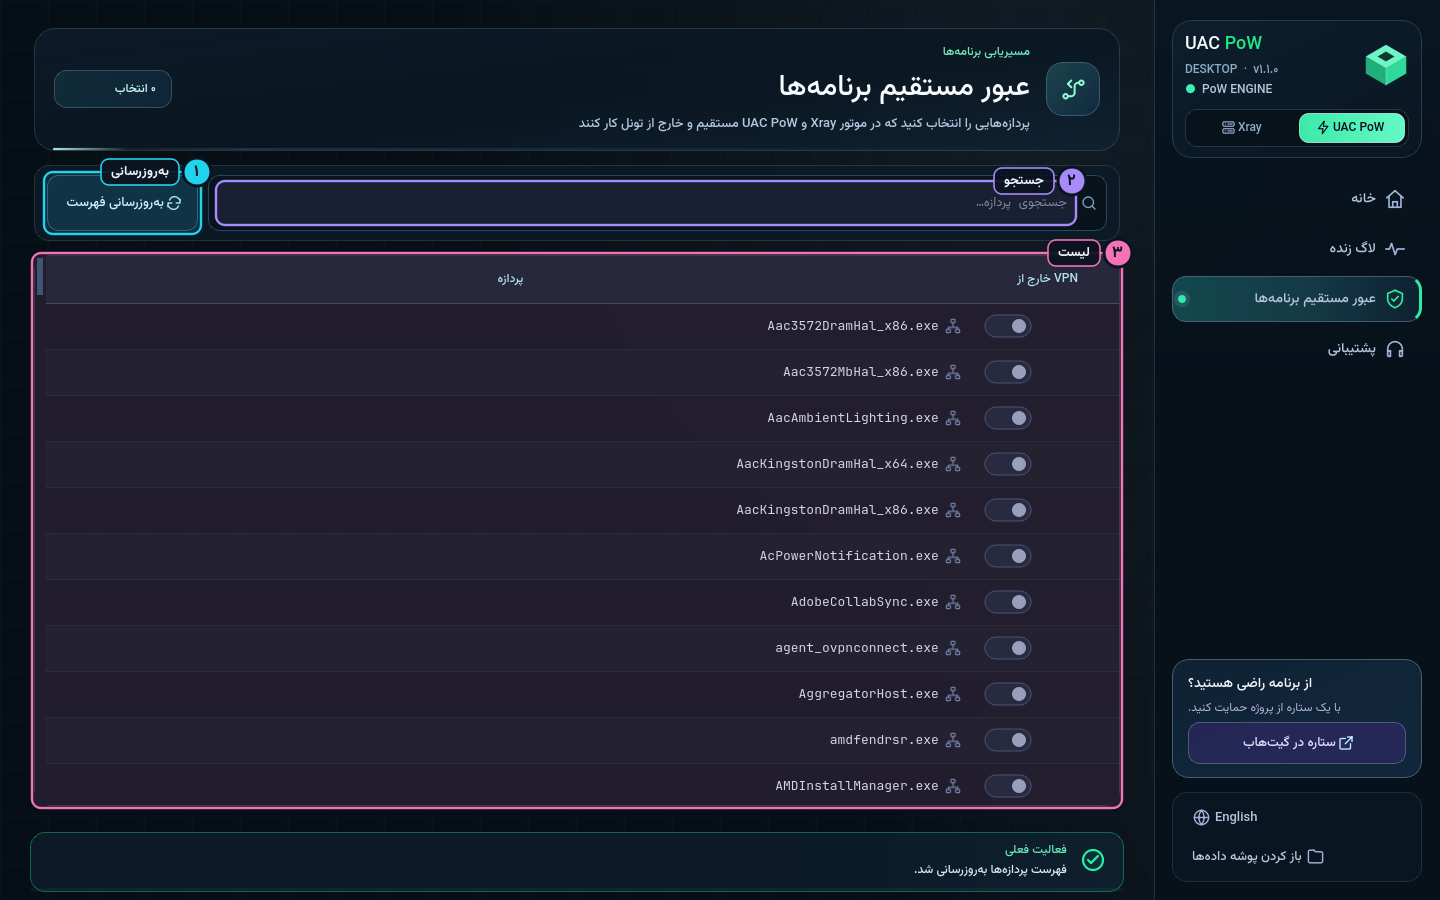Open the لاگ زنده live log page
Viewport: 1440px width, 900px height.
tap(1297, 249)
